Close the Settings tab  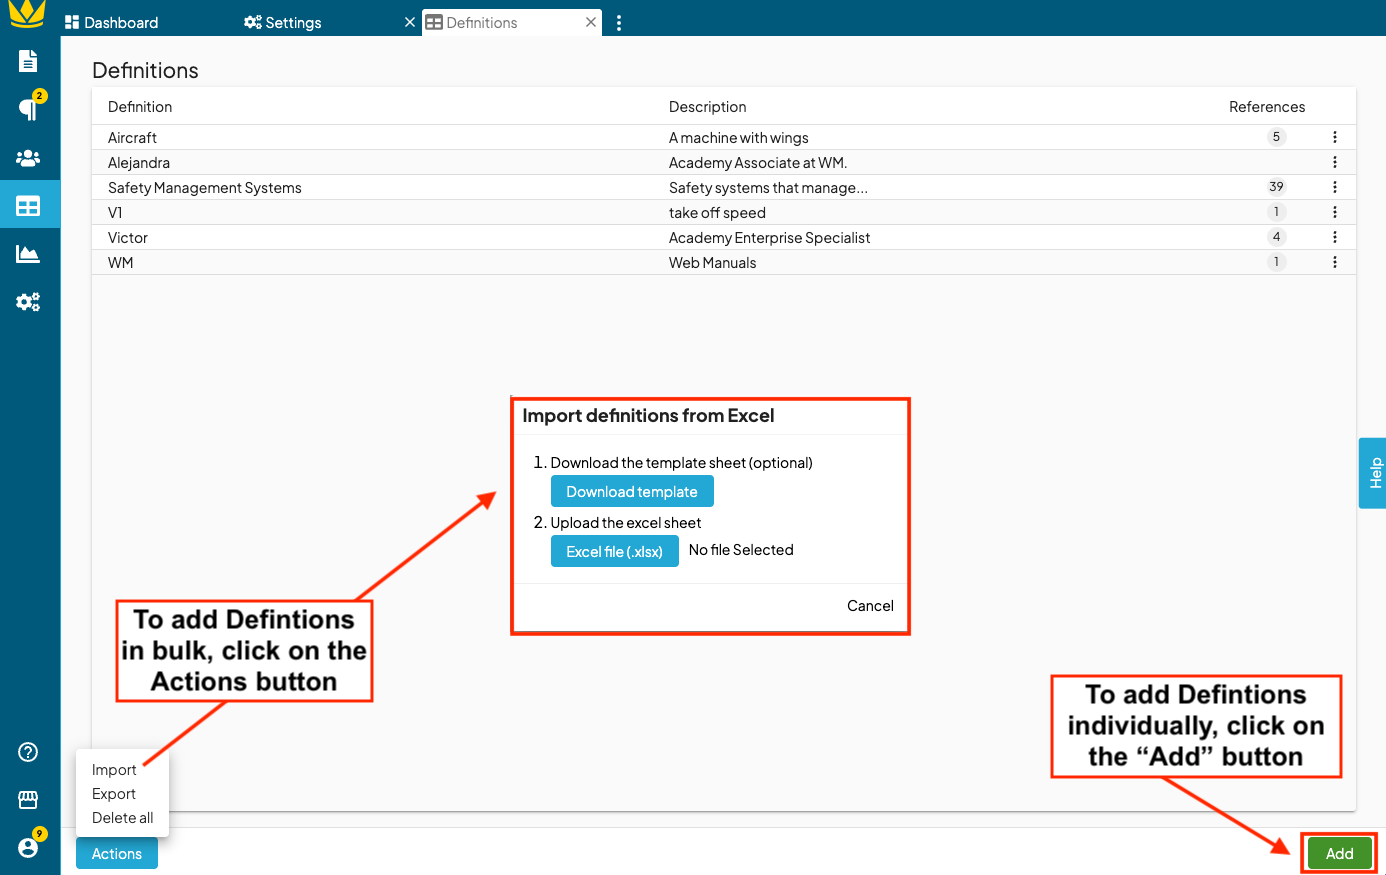410,22
